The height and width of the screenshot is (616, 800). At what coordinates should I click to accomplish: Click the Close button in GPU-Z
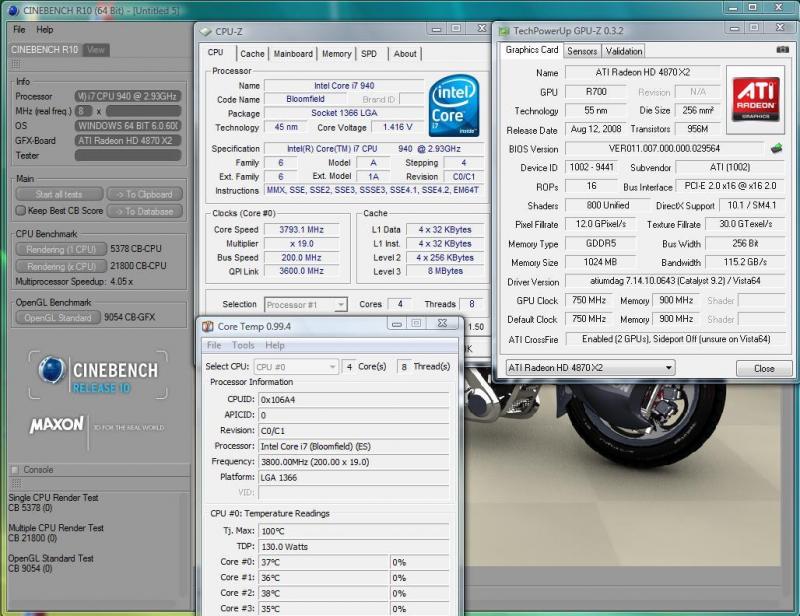coord(764,368)
